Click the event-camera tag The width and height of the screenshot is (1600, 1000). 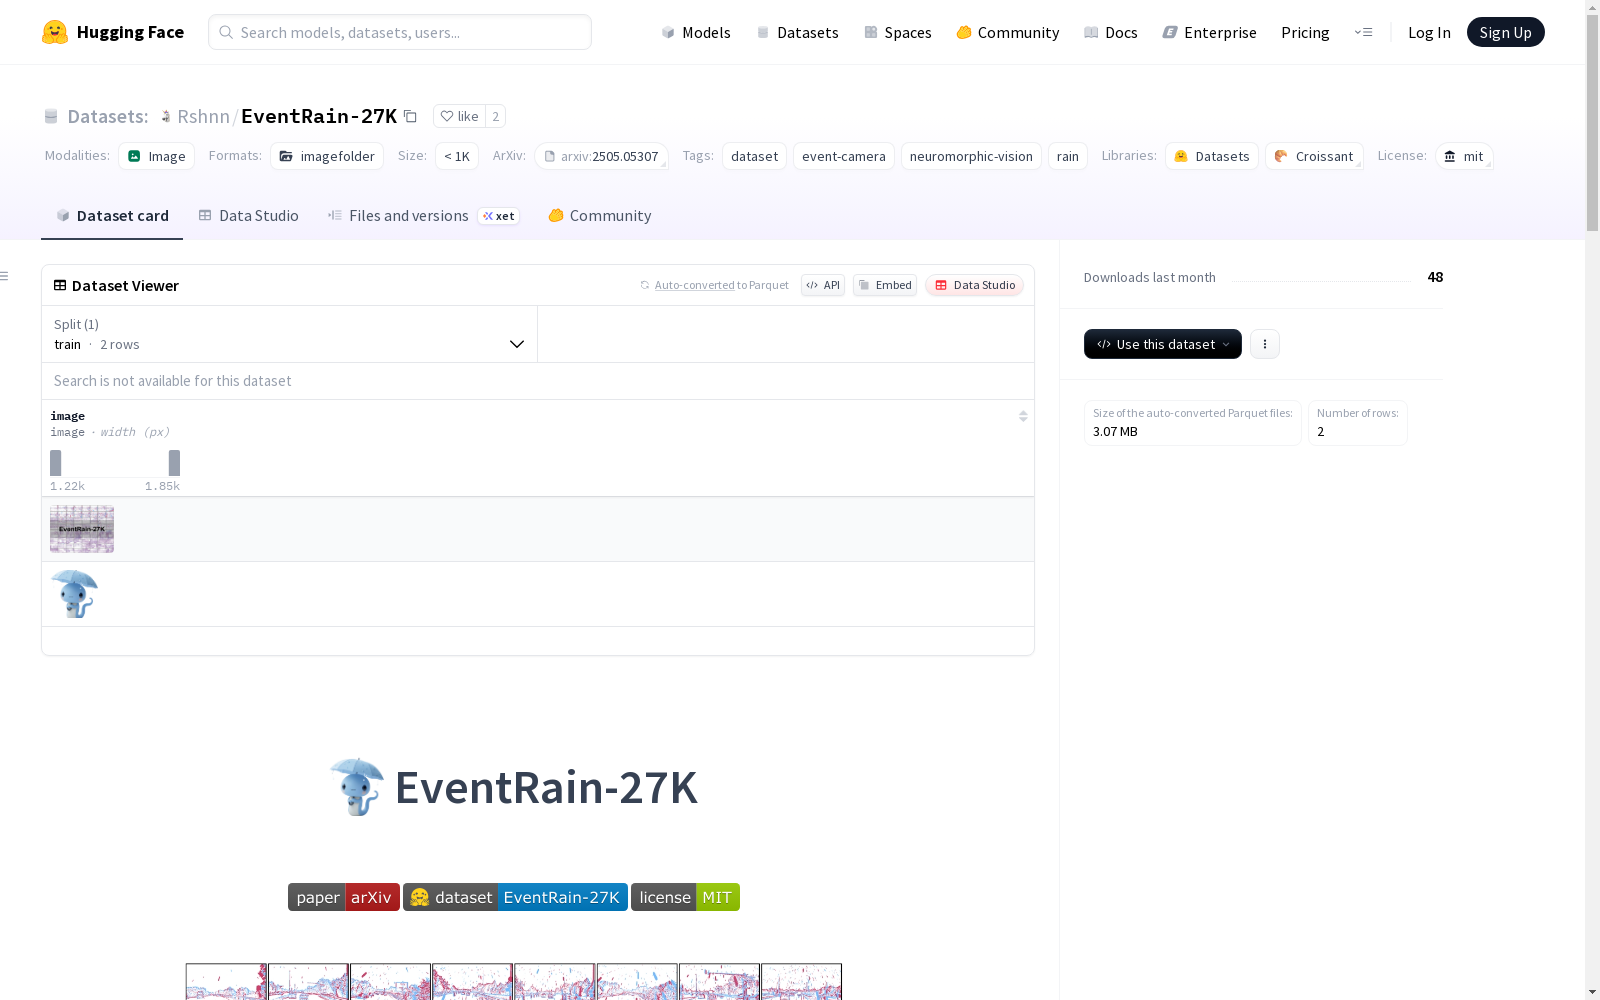tap(844, 156)
